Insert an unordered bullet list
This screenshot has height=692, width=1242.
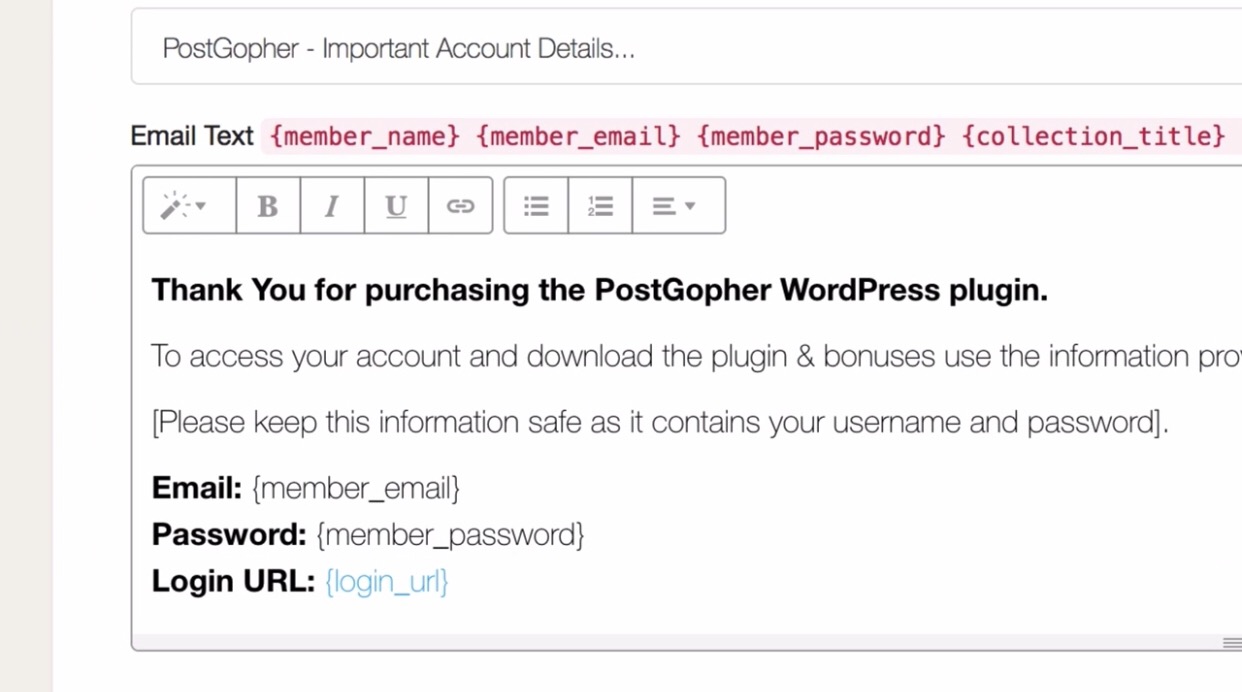[536, 206]
